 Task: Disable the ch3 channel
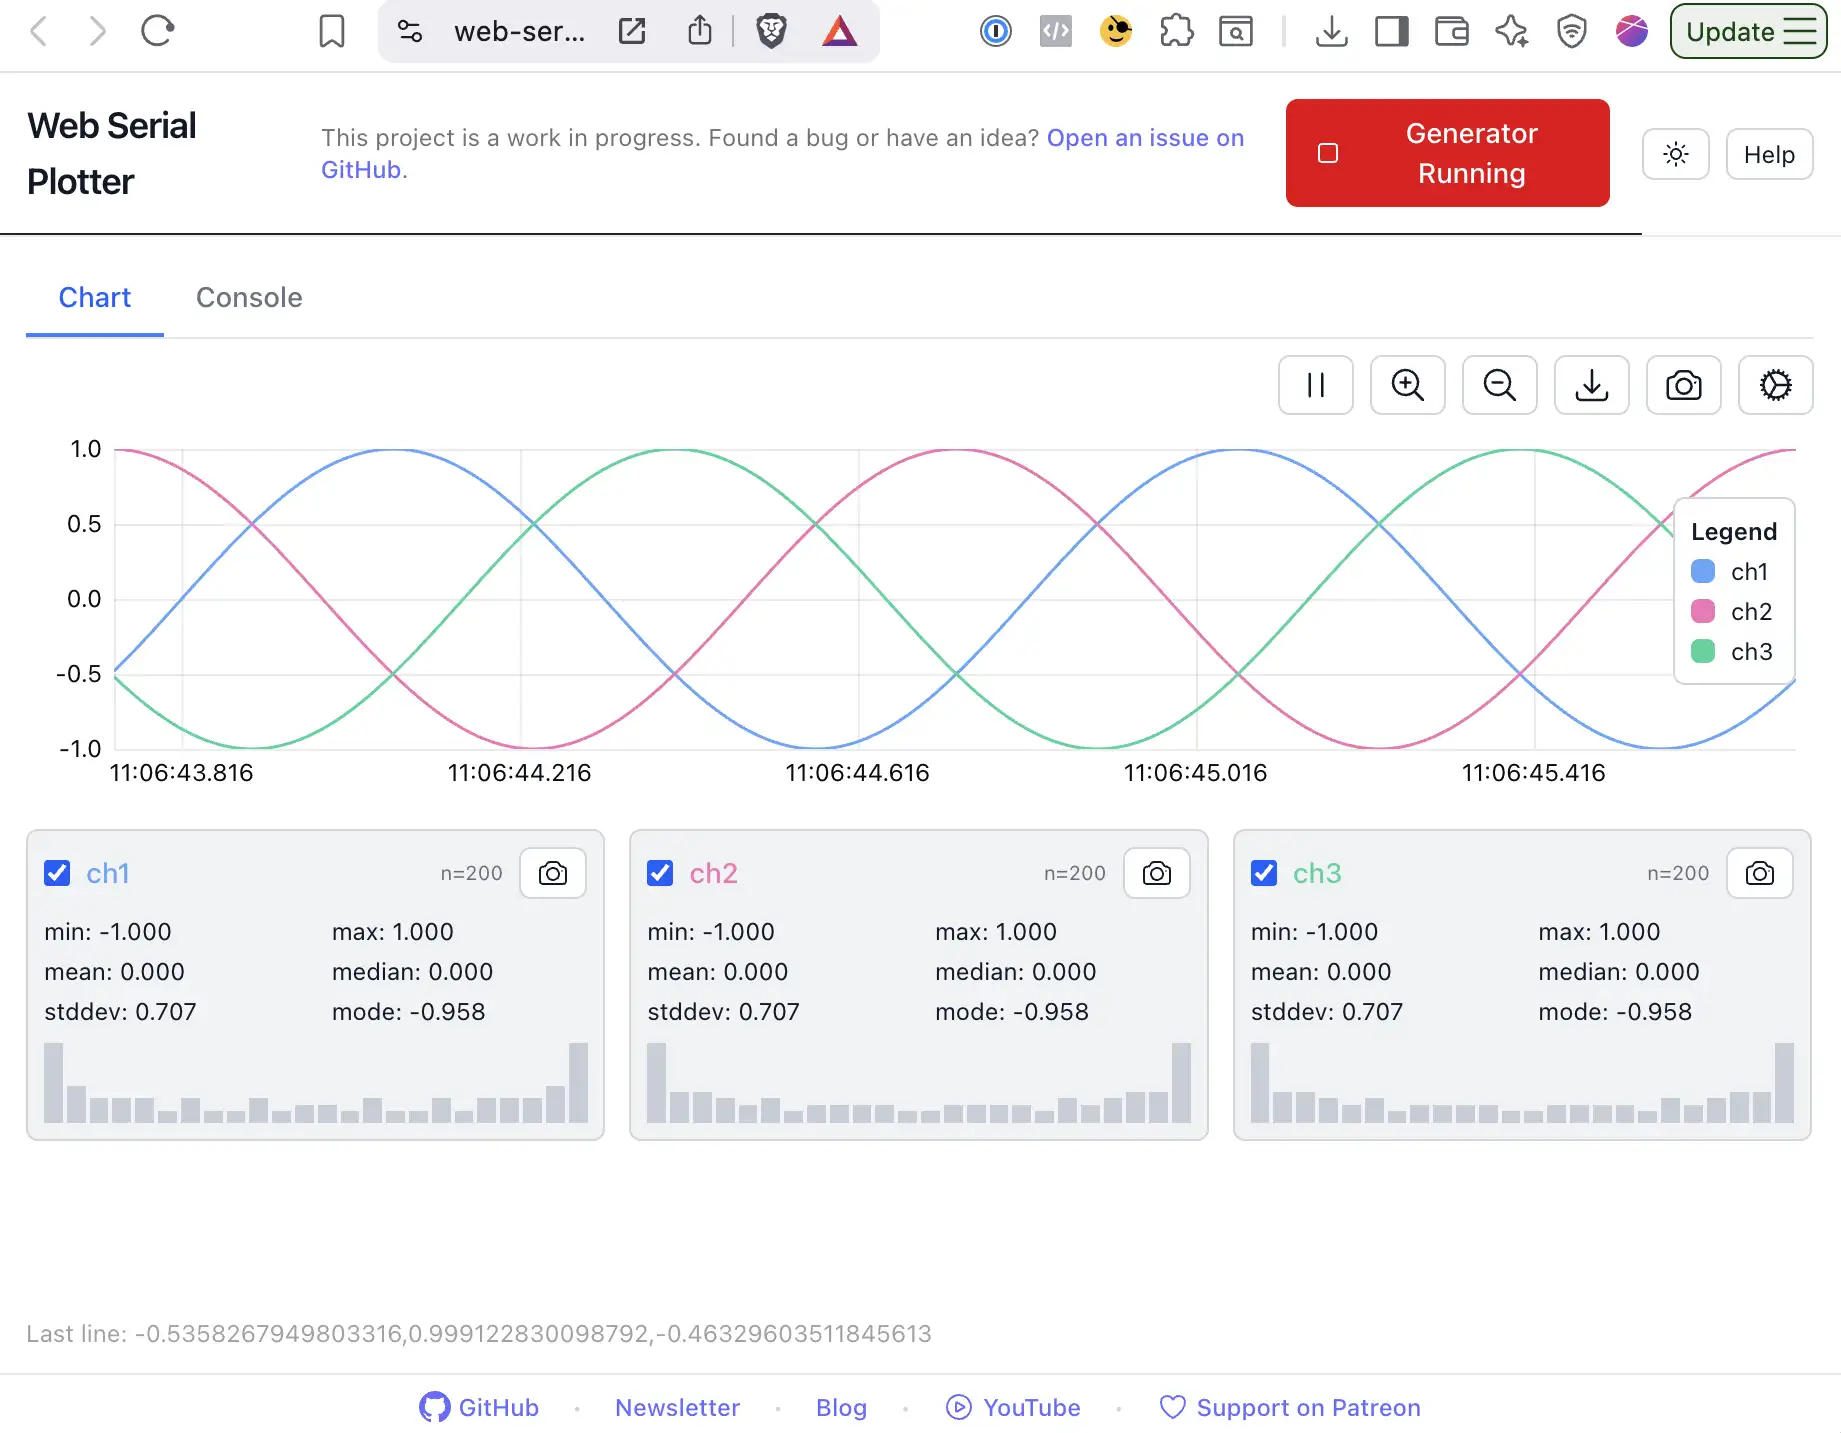[1264, 873]
